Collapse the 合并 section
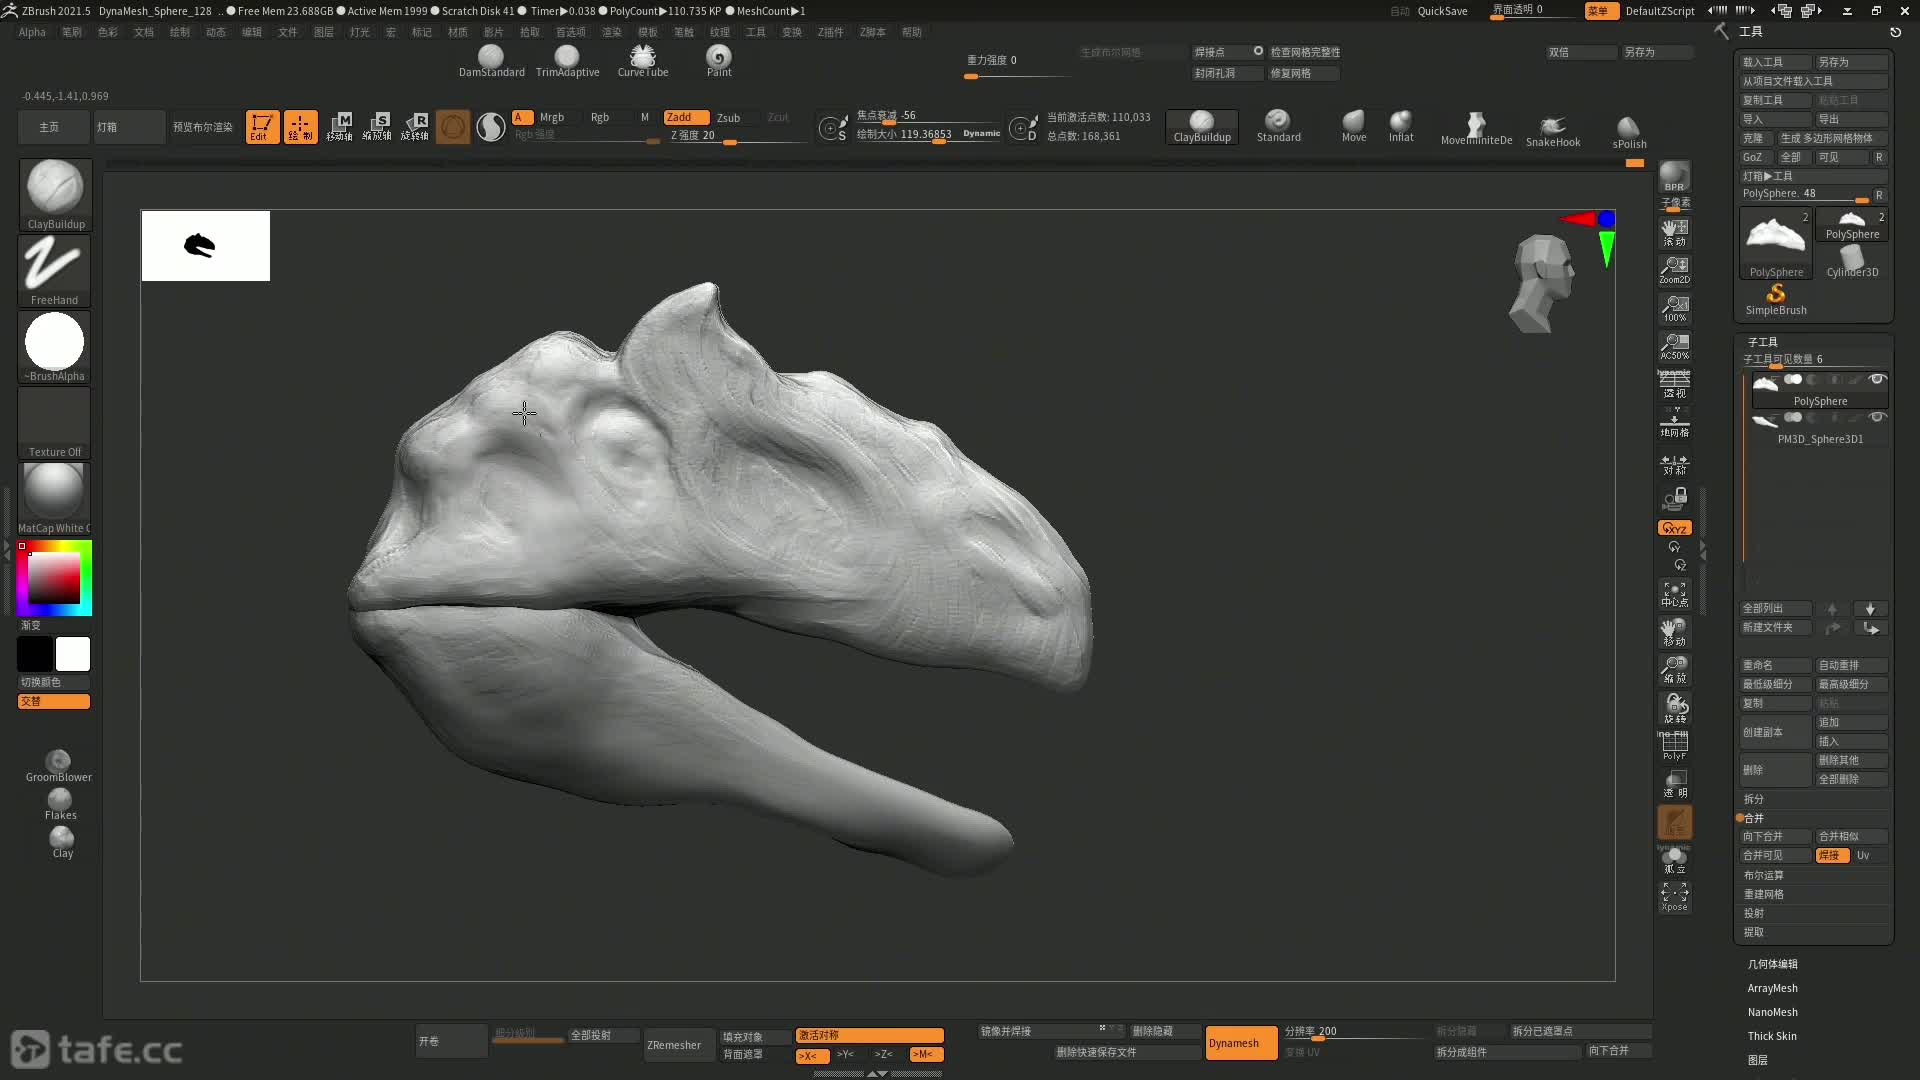 pos(1754,818)
